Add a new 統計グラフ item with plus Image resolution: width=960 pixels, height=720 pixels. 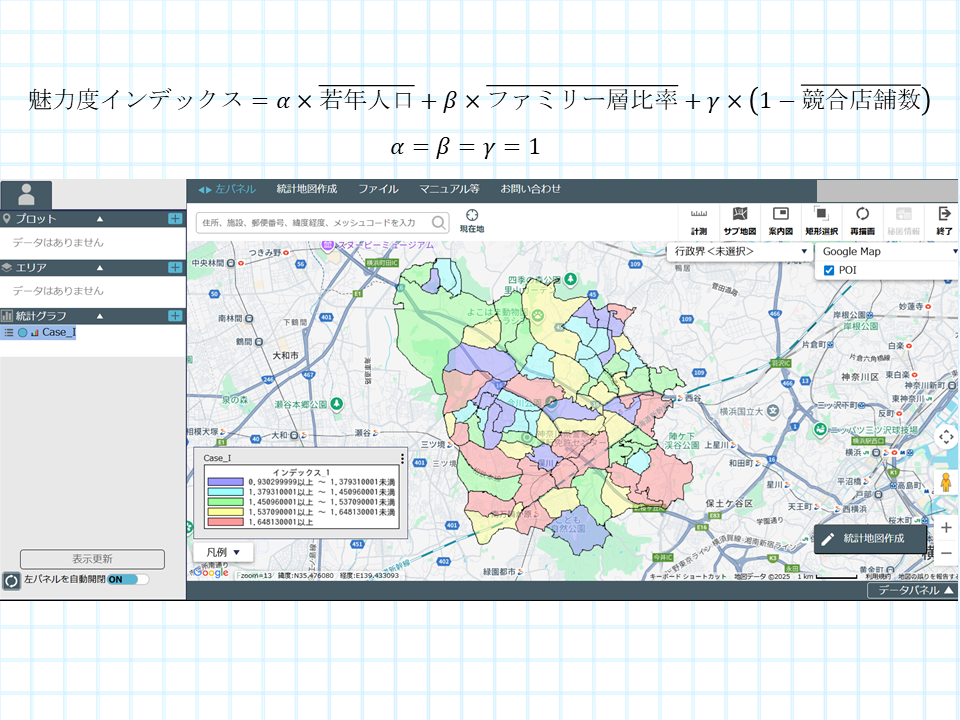pyautogui.click(x=175, y=315)
